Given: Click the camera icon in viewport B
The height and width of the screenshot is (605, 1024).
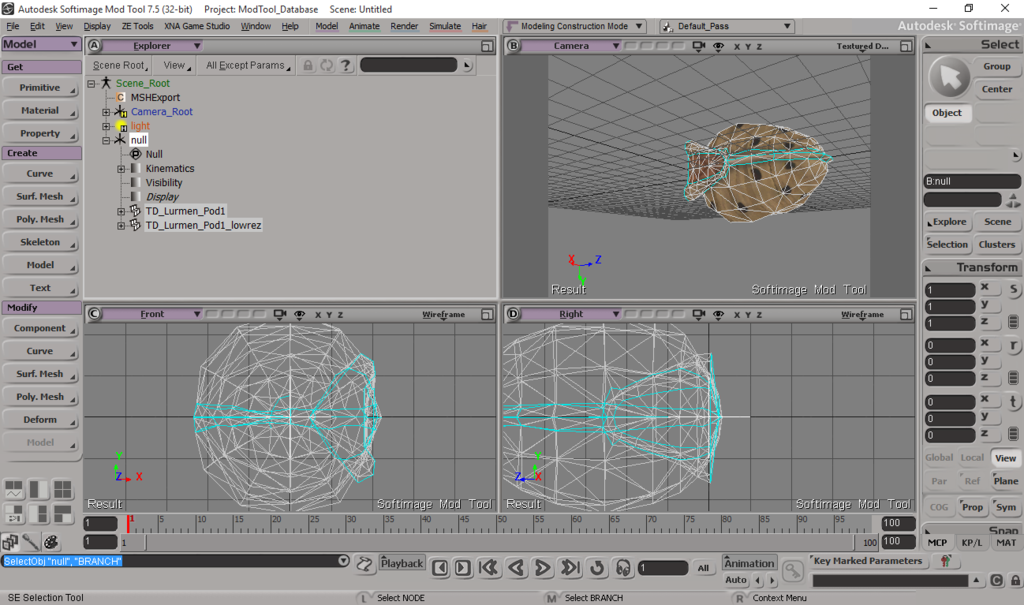Looking at the screenshot, I should point(699,46).
